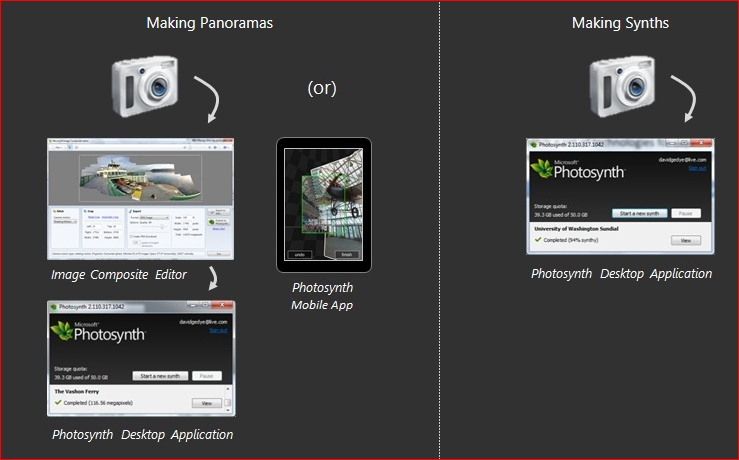The height and width of the screenshot is (460, 739).
Task: Click Pause button in Sundial Photosynth window
Action: (x=686, y=213)
